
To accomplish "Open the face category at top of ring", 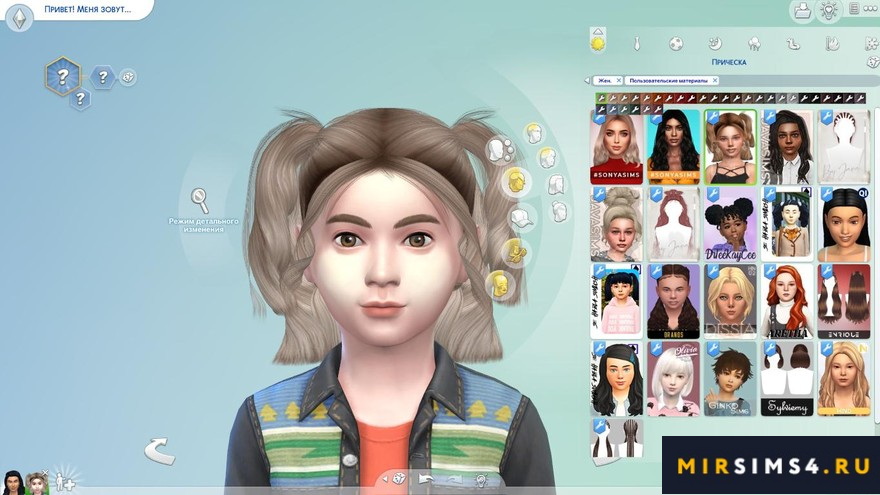I will coord(534,134).
